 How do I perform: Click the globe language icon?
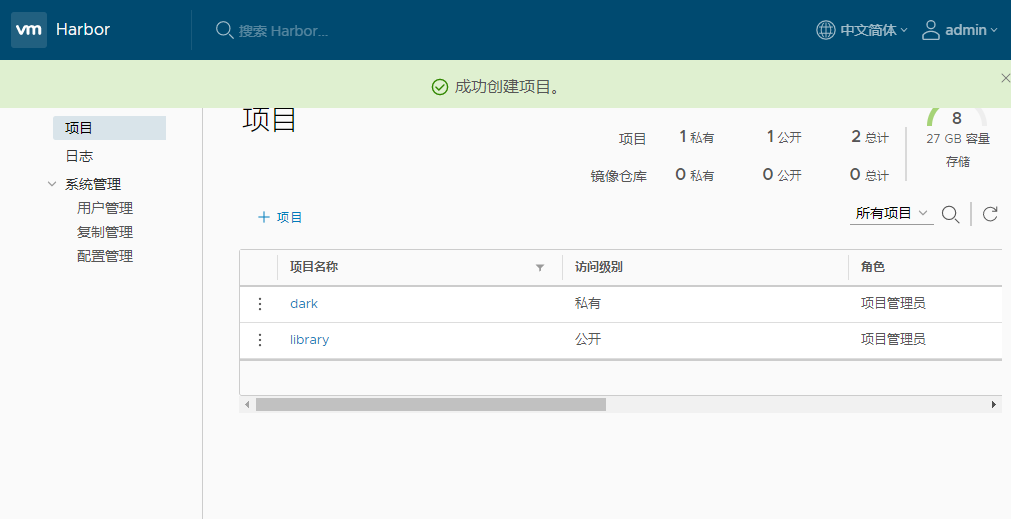pyautogui.click(x=826, y=30)
